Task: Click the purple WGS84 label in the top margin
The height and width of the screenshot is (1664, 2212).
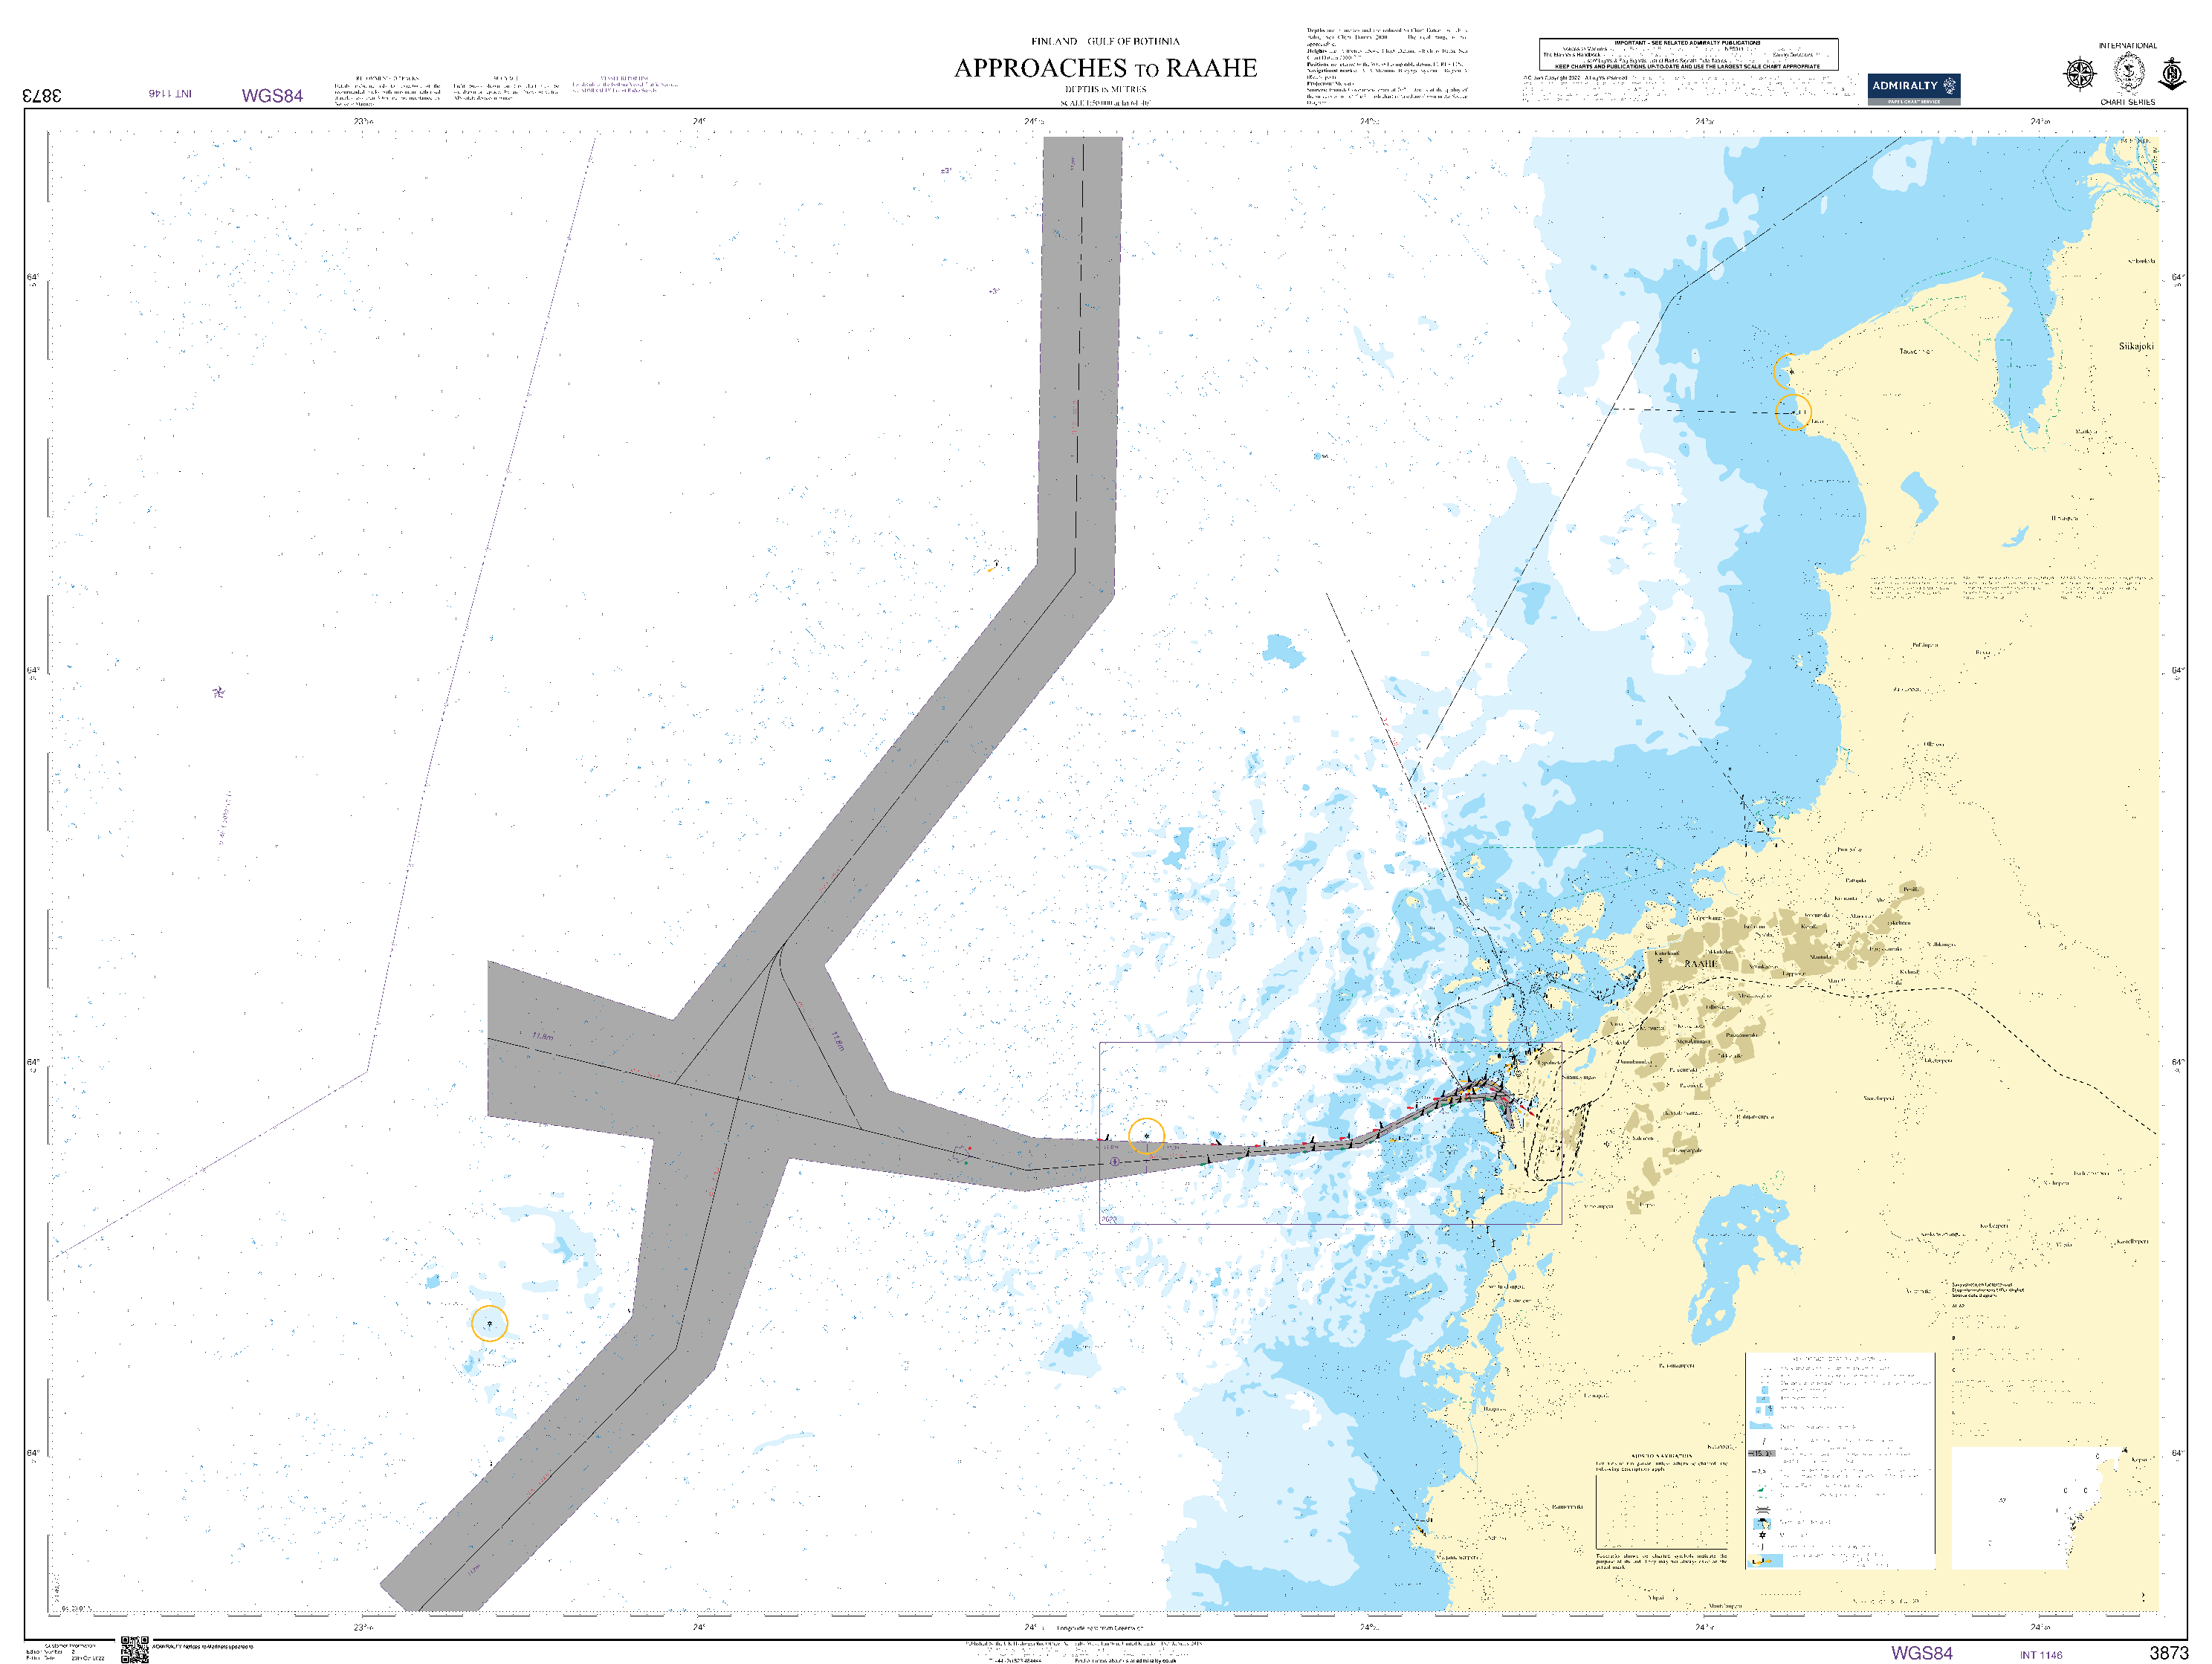Action: click(272, 96)
